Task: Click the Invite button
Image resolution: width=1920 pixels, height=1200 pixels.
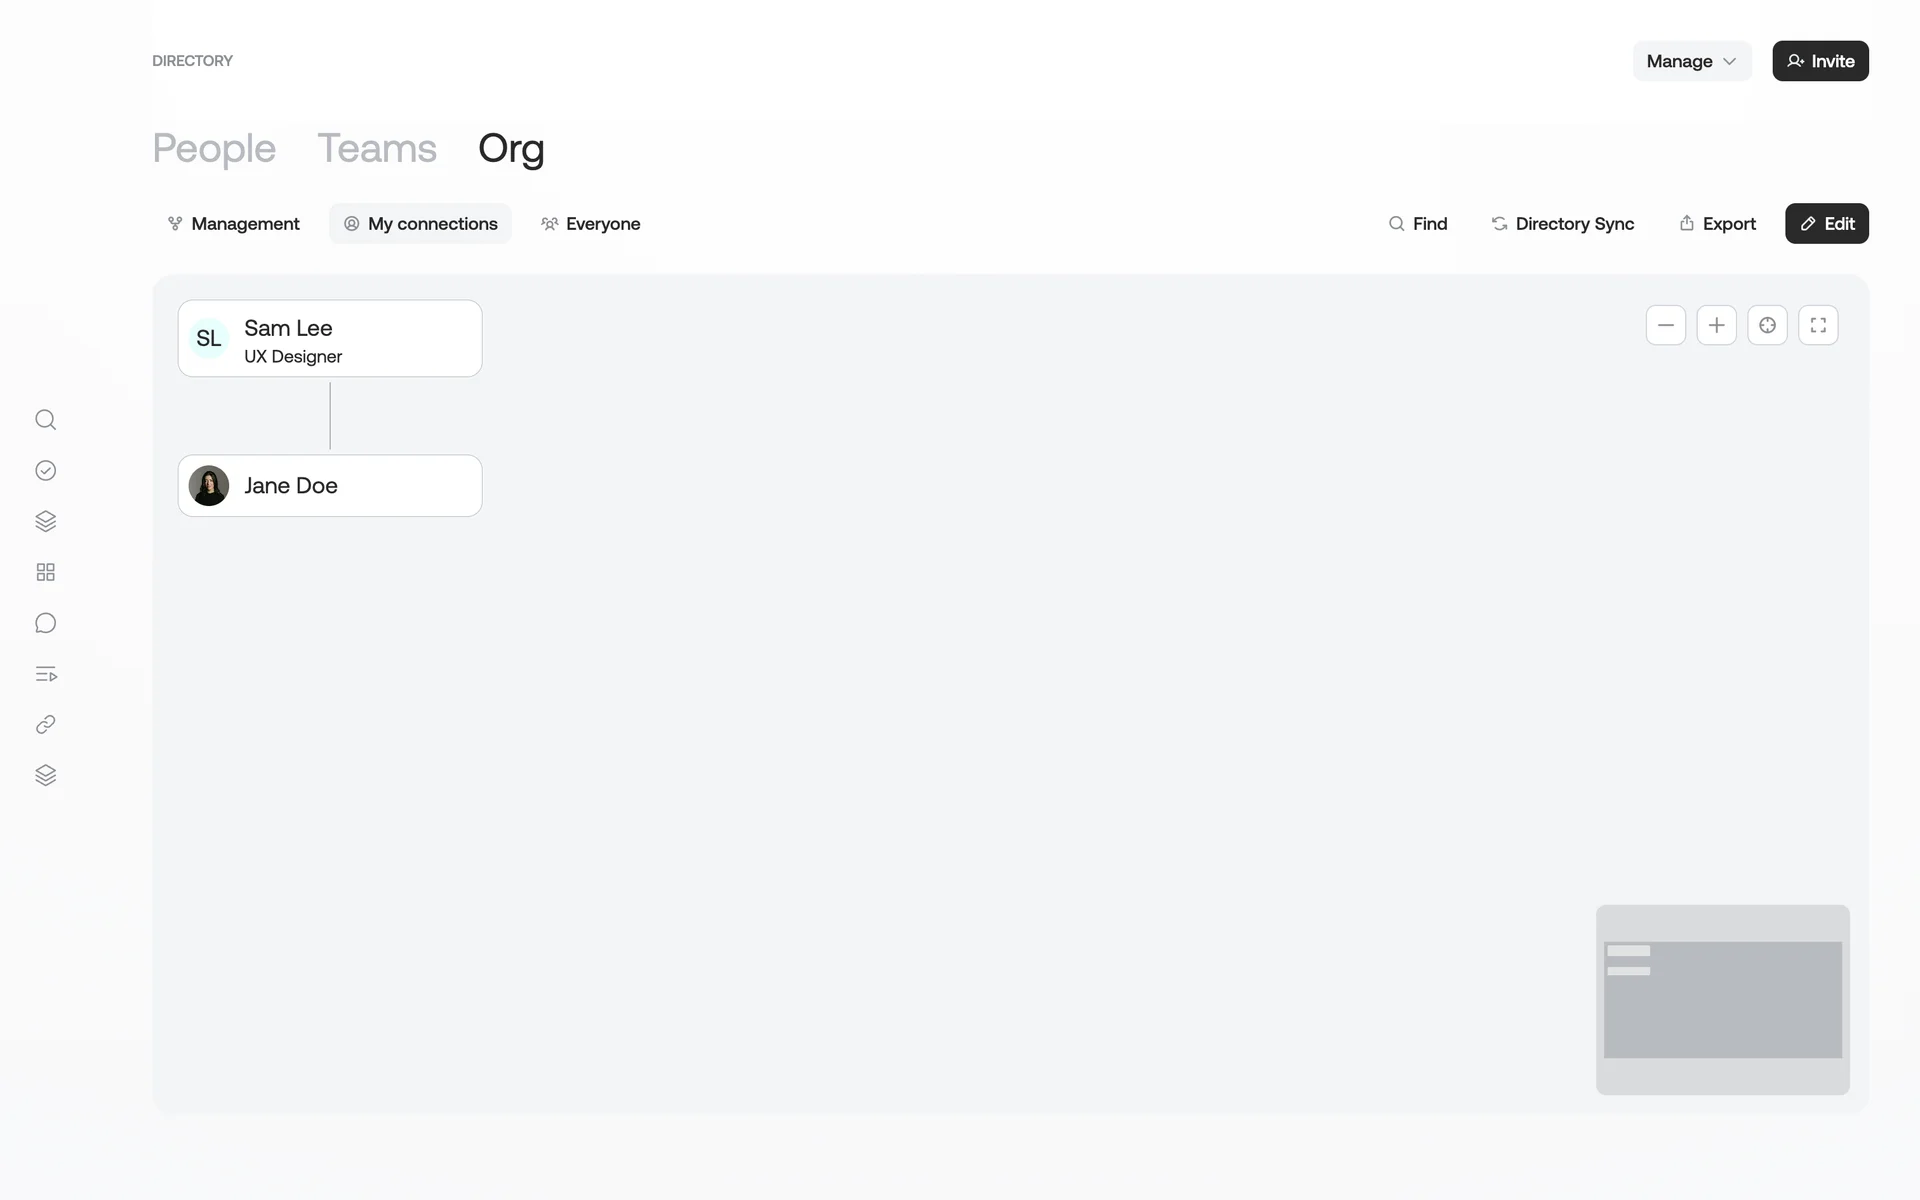Action: pos(1820,61)
